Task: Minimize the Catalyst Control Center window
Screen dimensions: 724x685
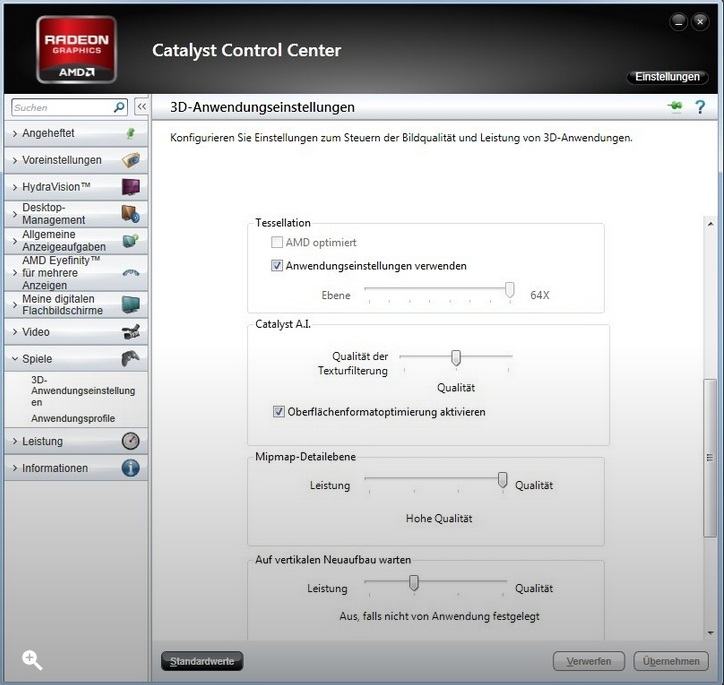Action: pyautogui.click(x=678, y=22)
